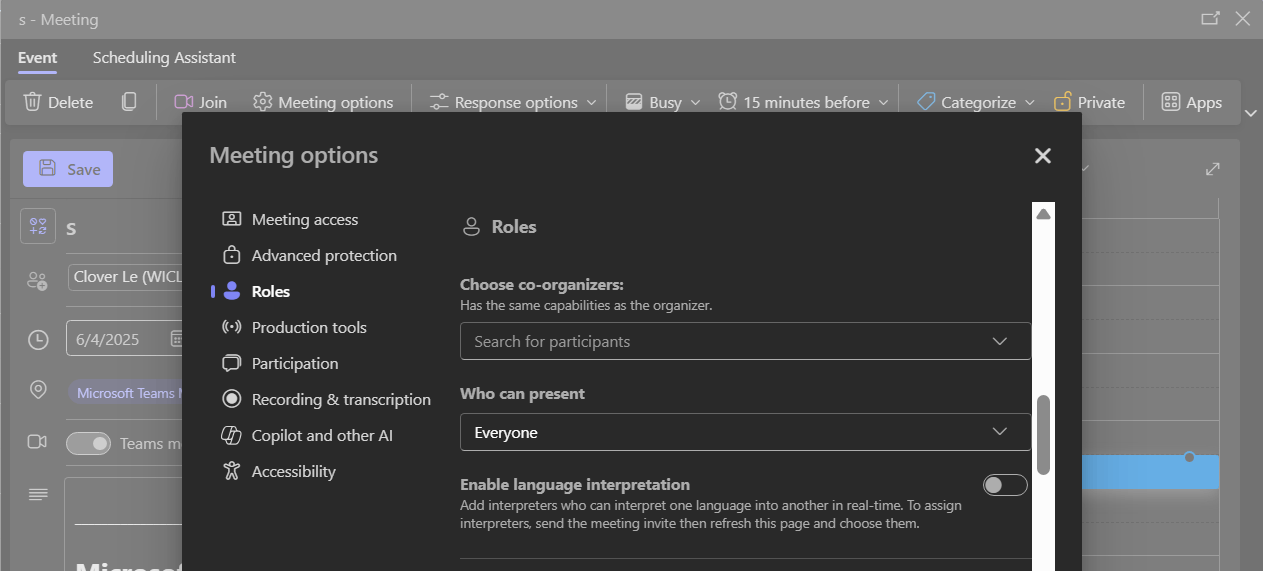Expand the 15 minutes before chevron
This screenshot has width=1263, height=571.
click(x=883, y=102)
